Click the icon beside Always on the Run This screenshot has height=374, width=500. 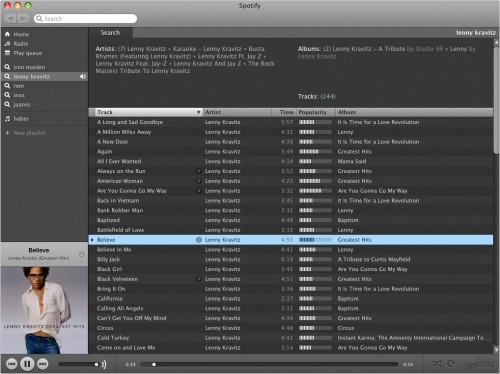click(x=199, y=171)
